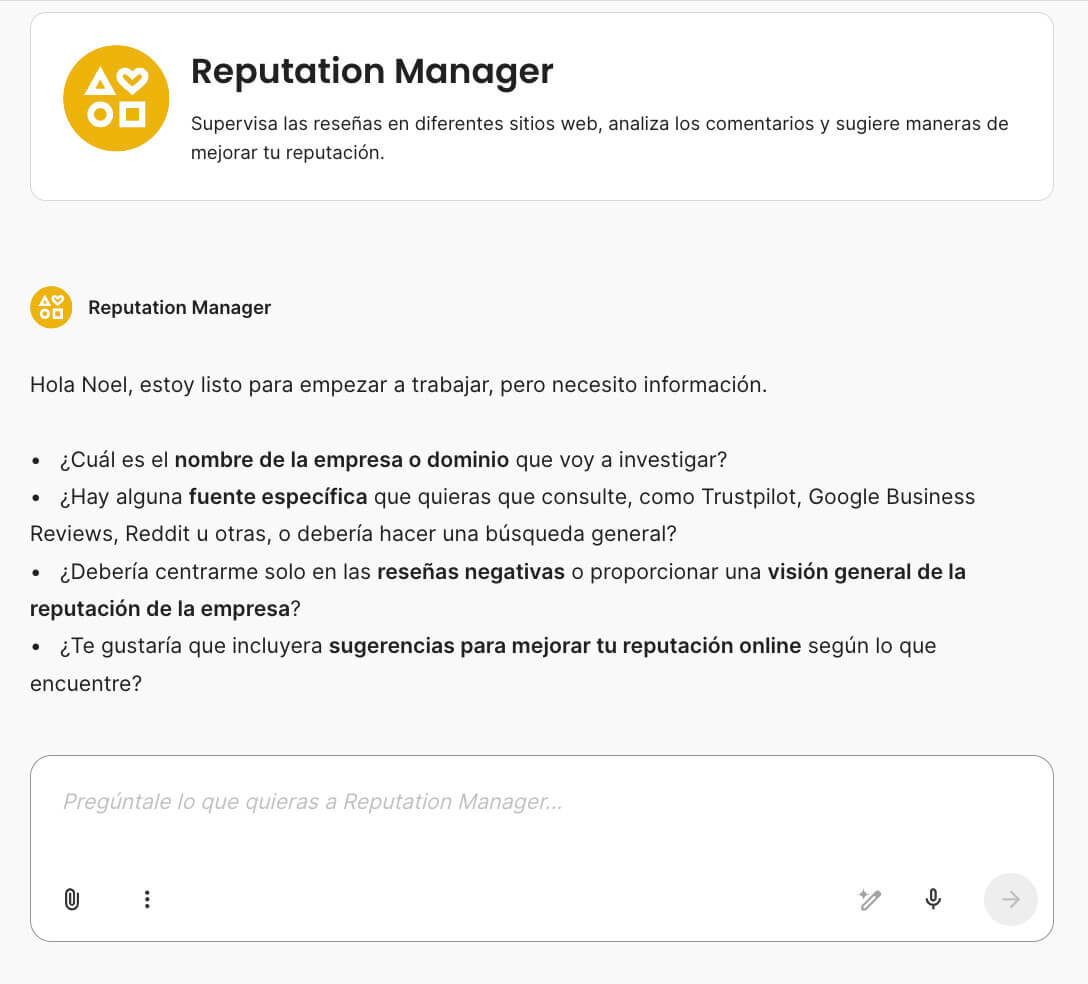The height and width of the screenshot is (984, 1088).
Task: Click the yellow Reputation Manager logo icon
Action: (116, 97)
